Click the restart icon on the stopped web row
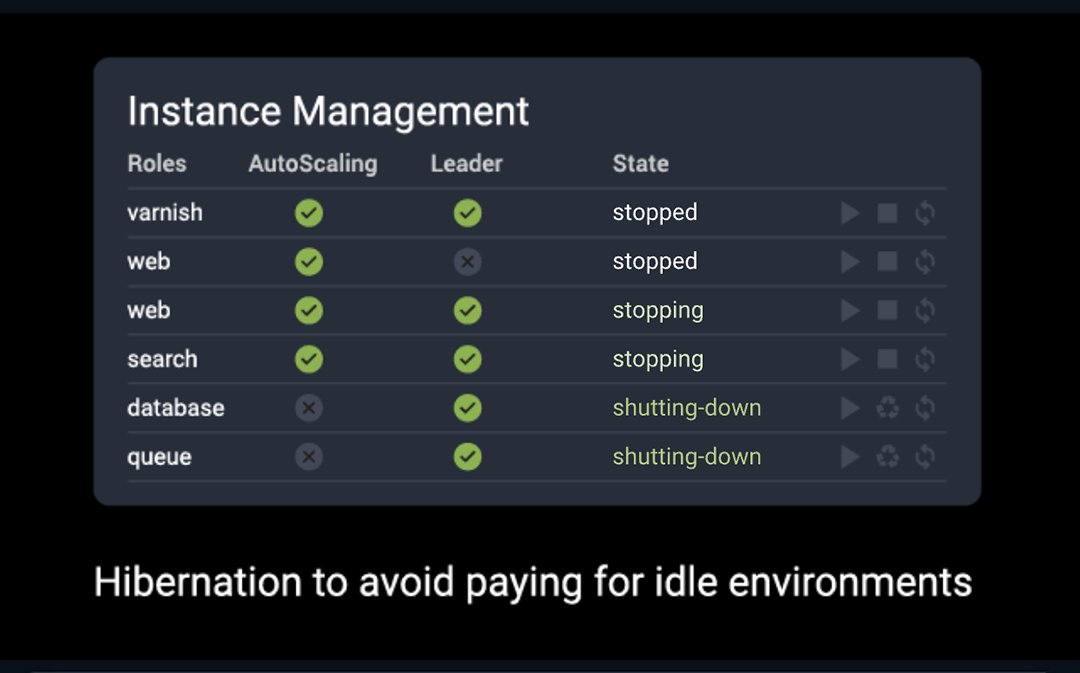The height and width of the screenshot is (673, 1080). 925,262
